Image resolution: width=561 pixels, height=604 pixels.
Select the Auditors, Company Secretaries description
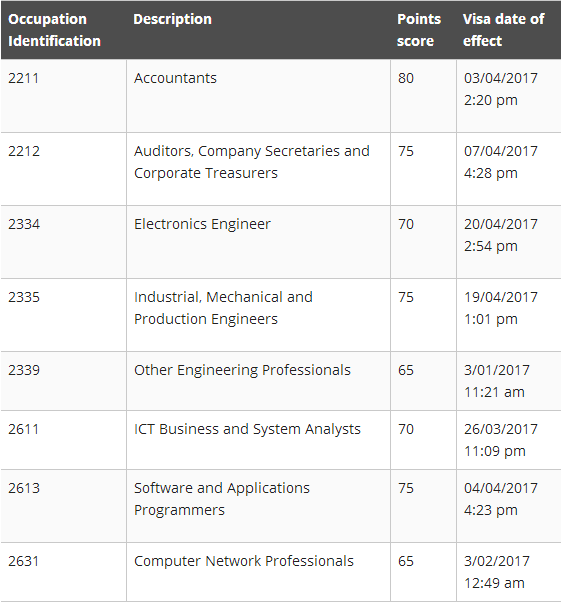click(x=252, y=162)
